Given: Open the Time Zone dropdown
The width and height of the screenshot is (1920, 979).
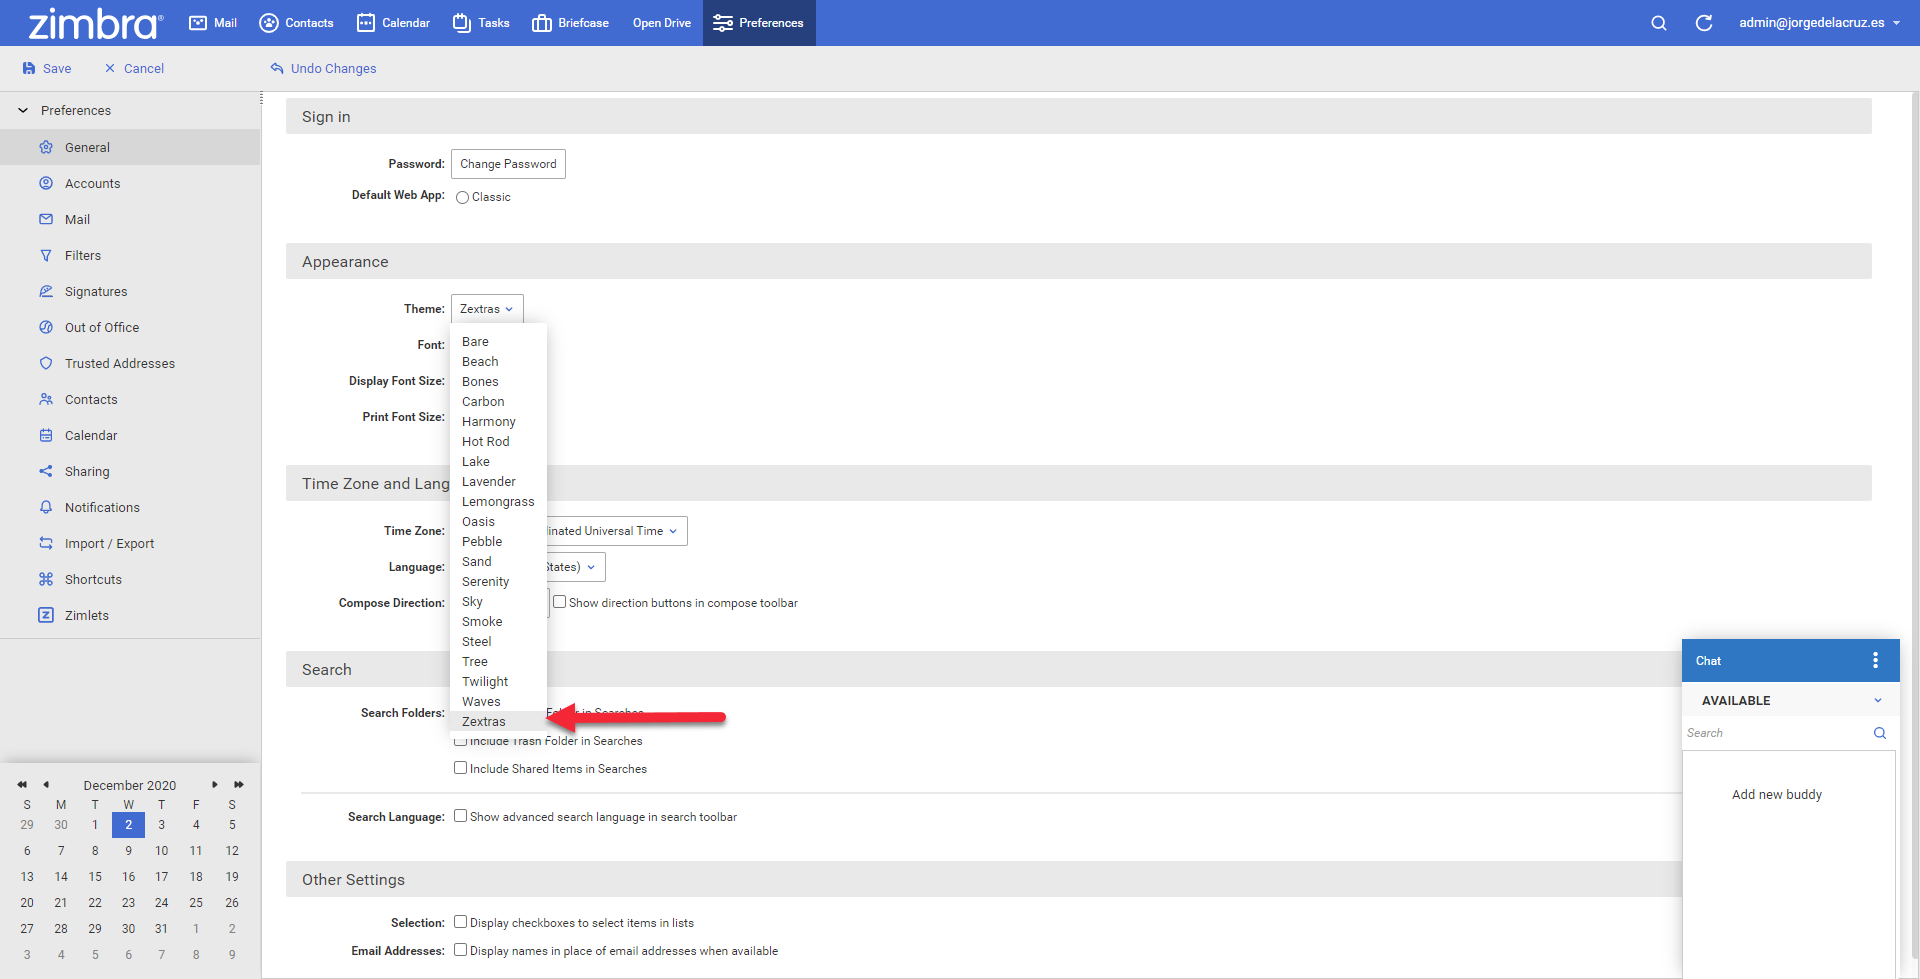Looking at the screenshot, I should pos(616,531).
